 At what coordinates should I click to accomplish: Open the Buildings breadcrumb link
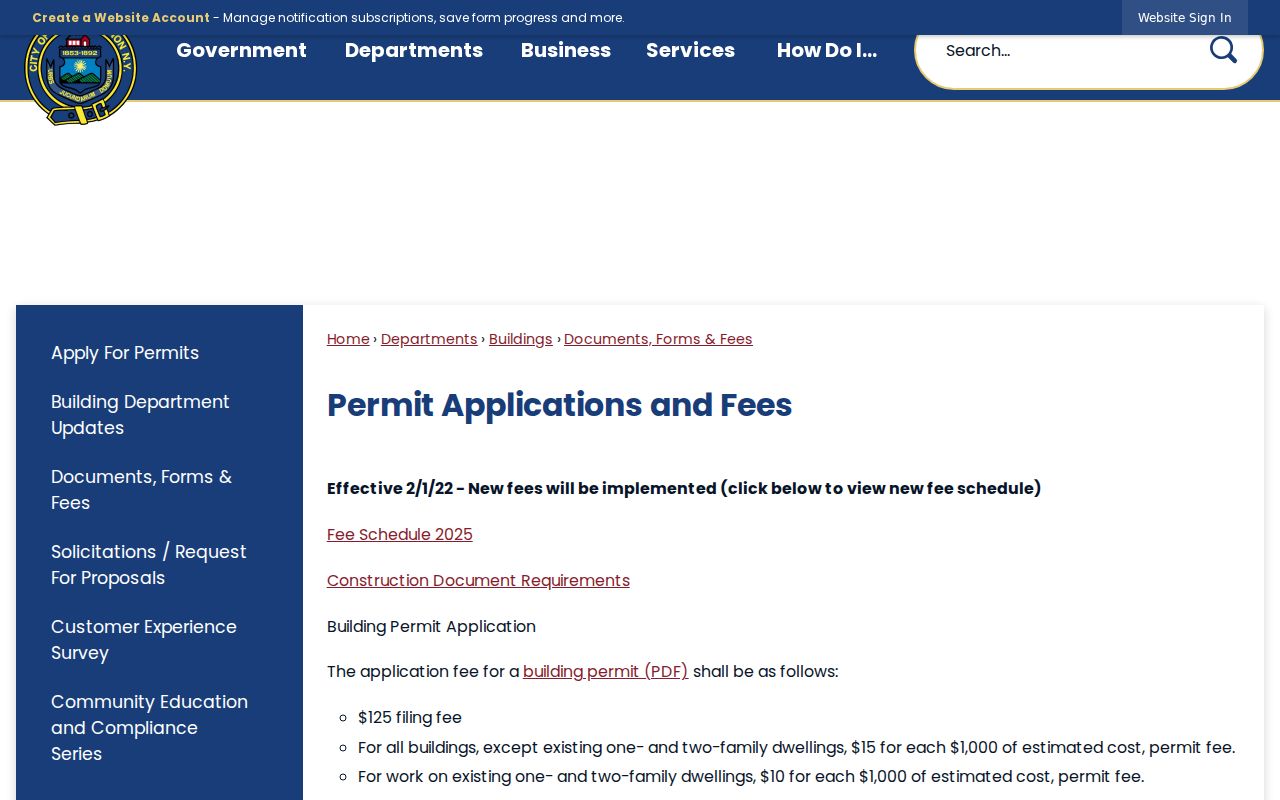(x=520, y=339)
